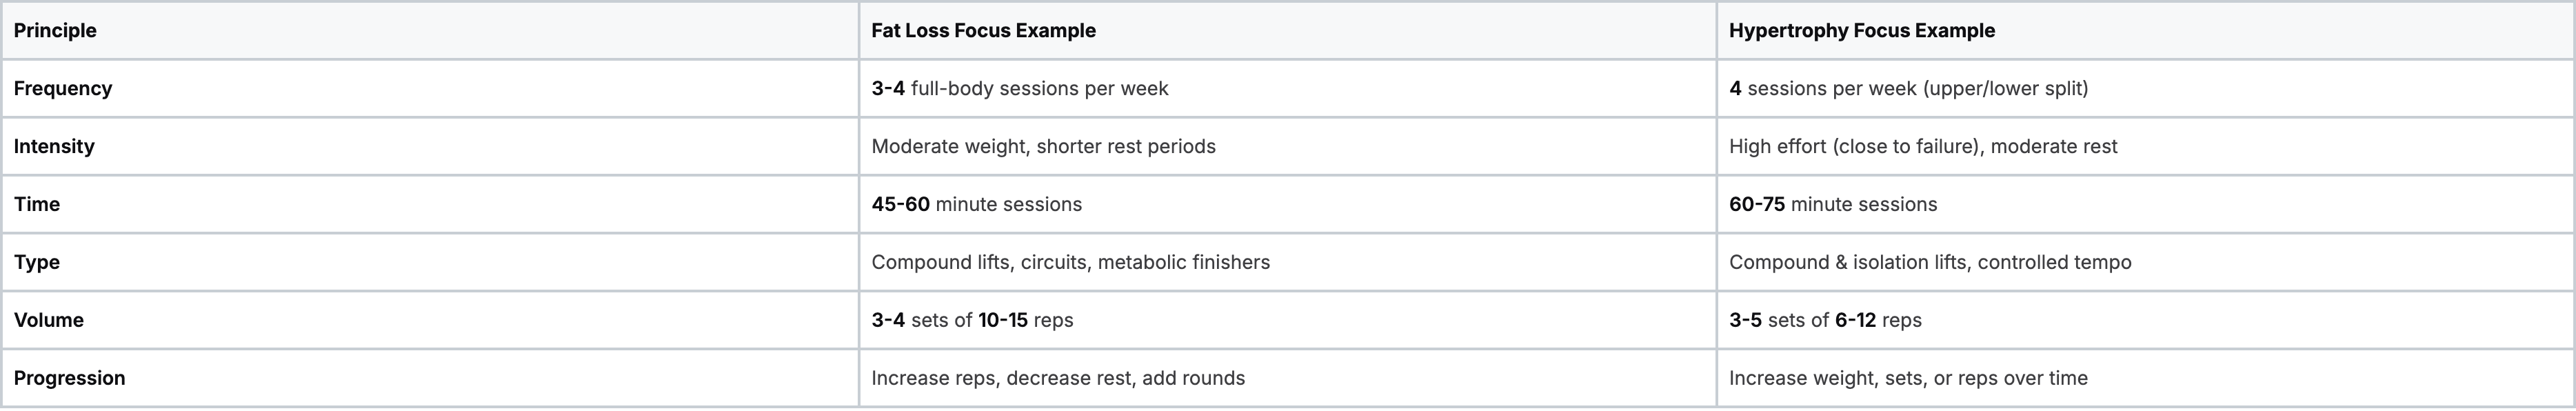
Task: Select the Time row label
Action: point(37,205)
